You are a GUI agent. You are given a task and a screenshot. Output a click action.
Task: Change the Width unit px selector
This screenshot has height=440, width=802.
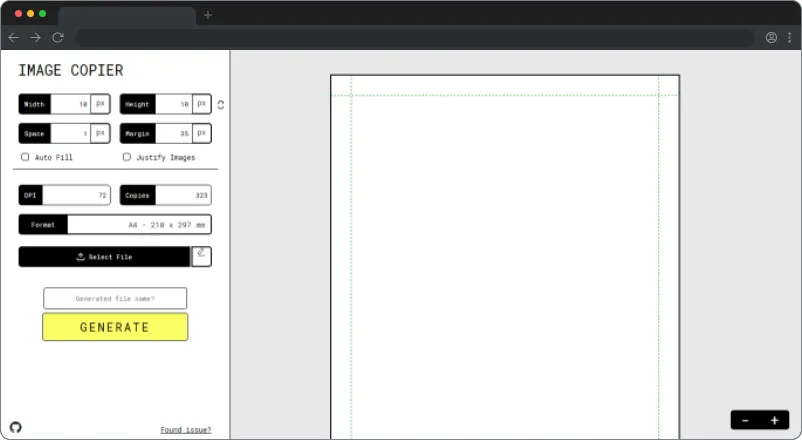100,104
